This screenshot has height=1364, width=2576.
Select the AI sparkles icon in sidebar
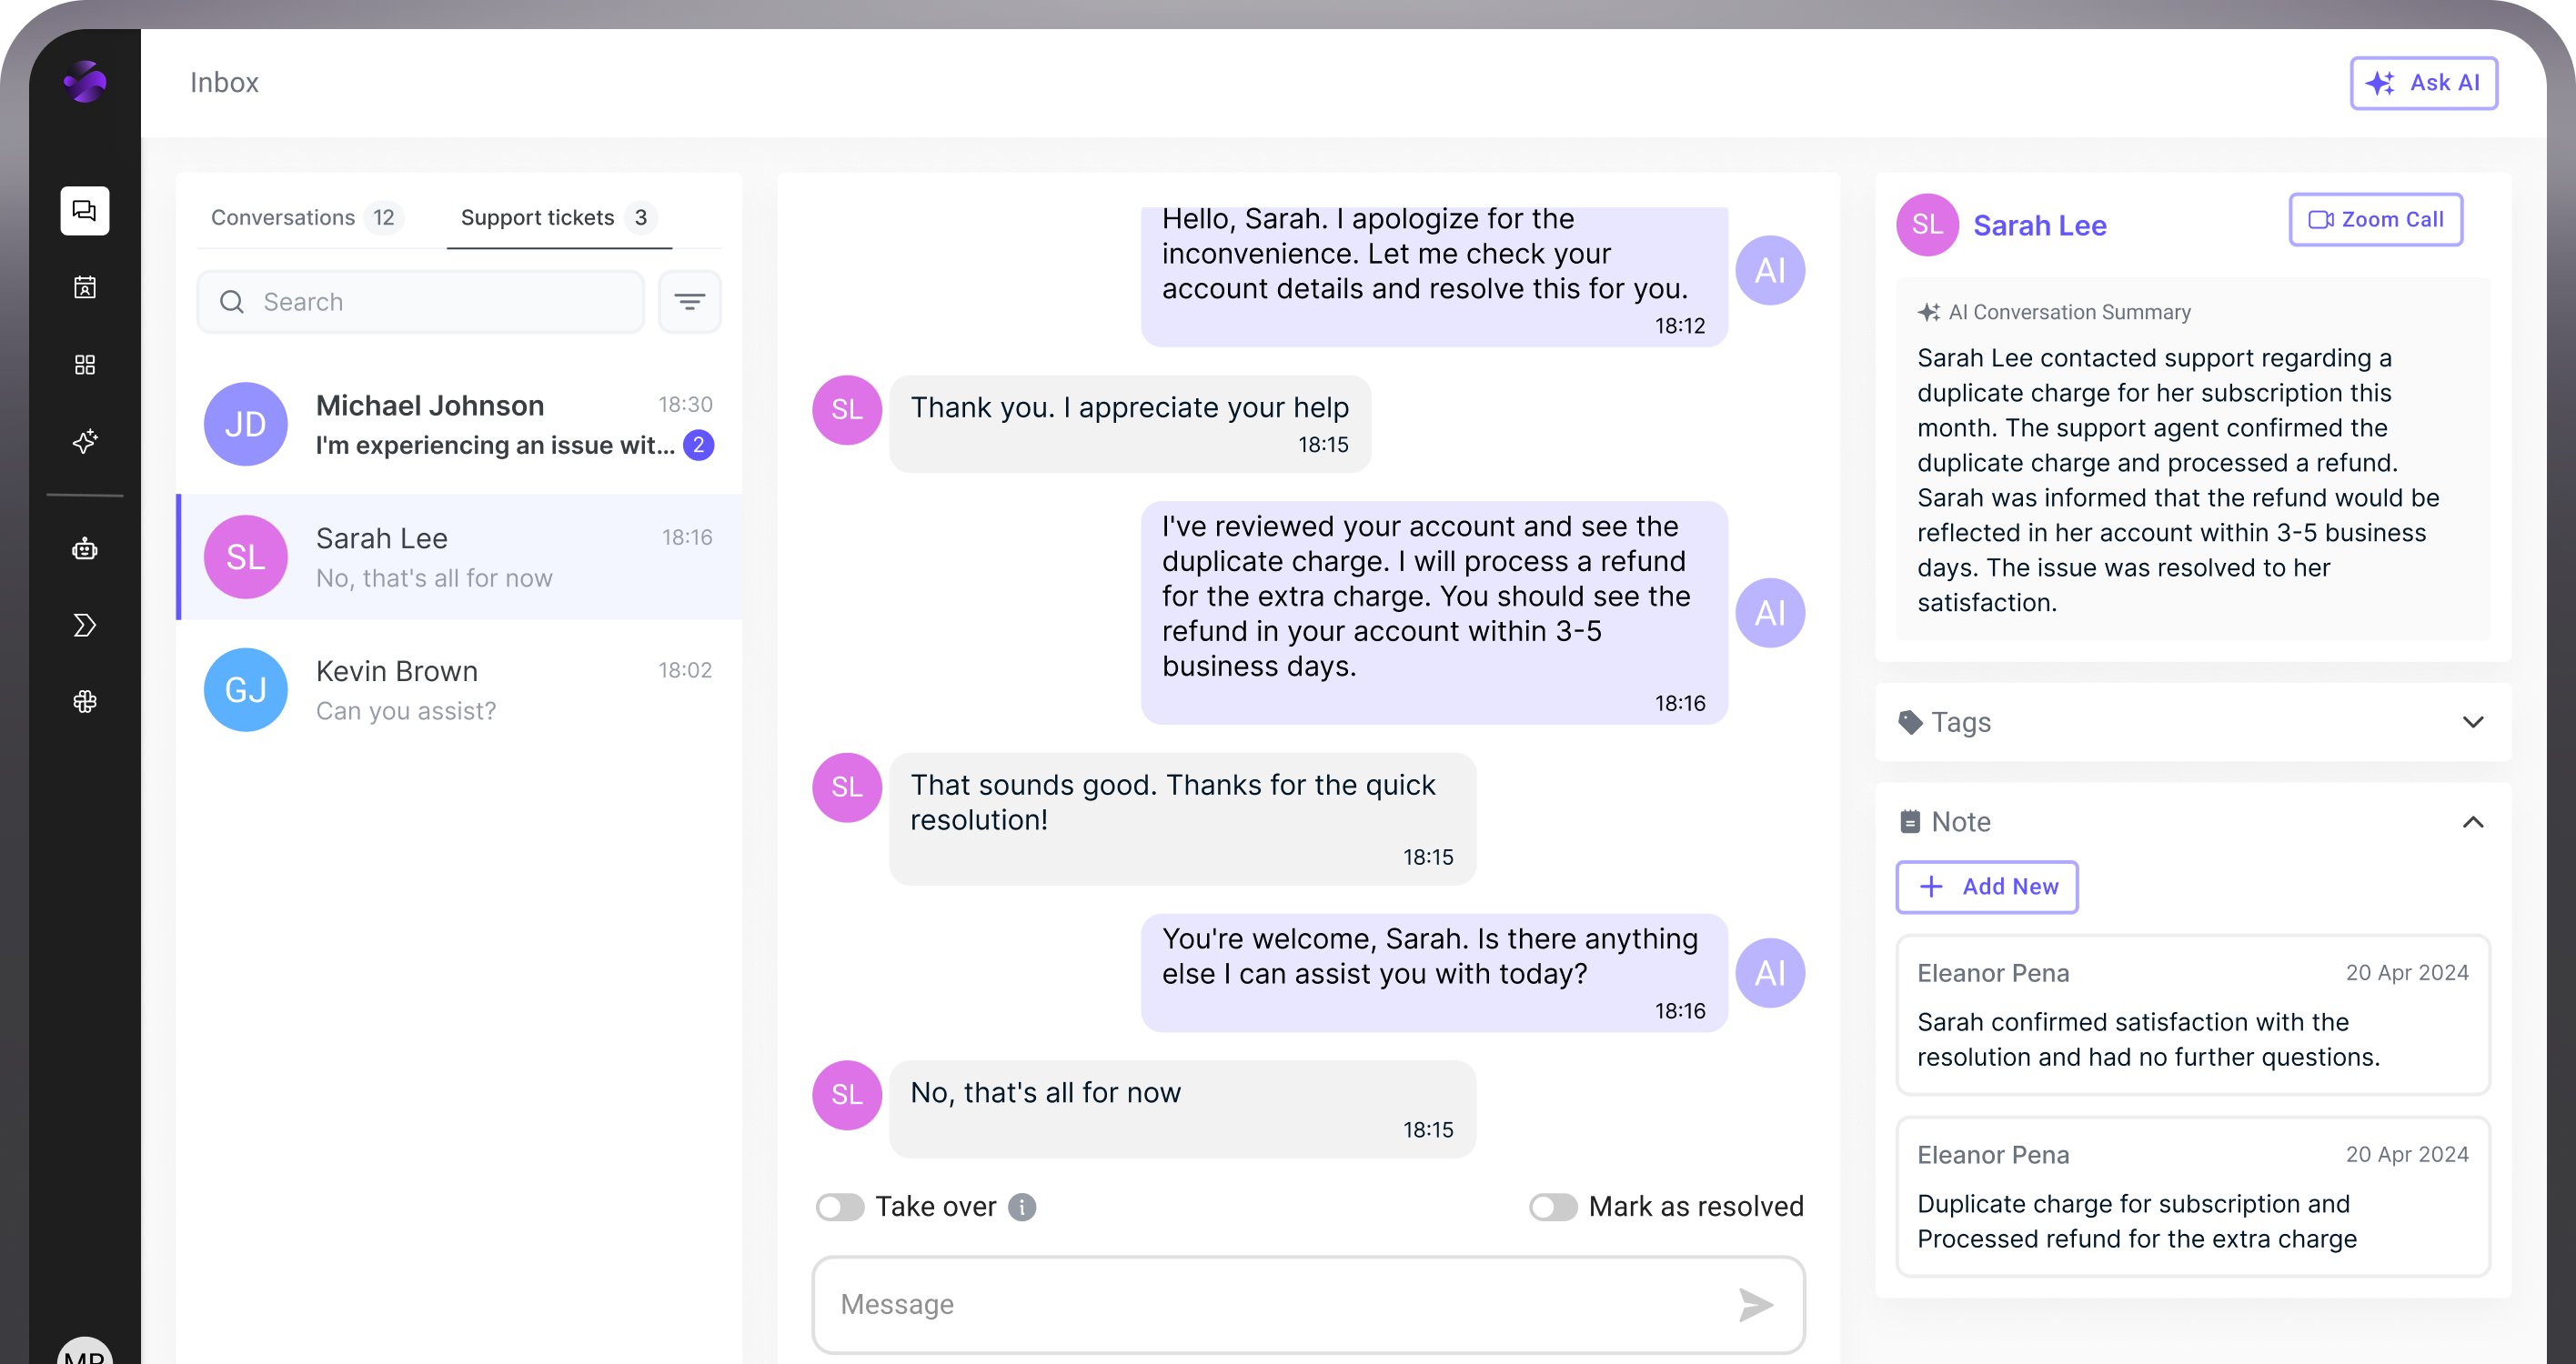84,441
